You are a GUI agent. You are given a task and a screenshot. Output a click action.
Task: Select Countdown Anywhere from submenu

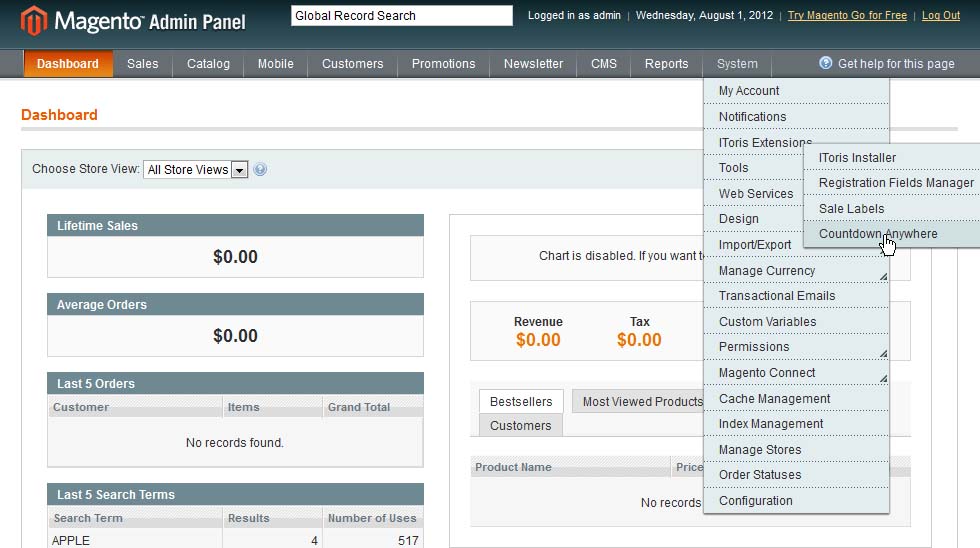point(877,234)
